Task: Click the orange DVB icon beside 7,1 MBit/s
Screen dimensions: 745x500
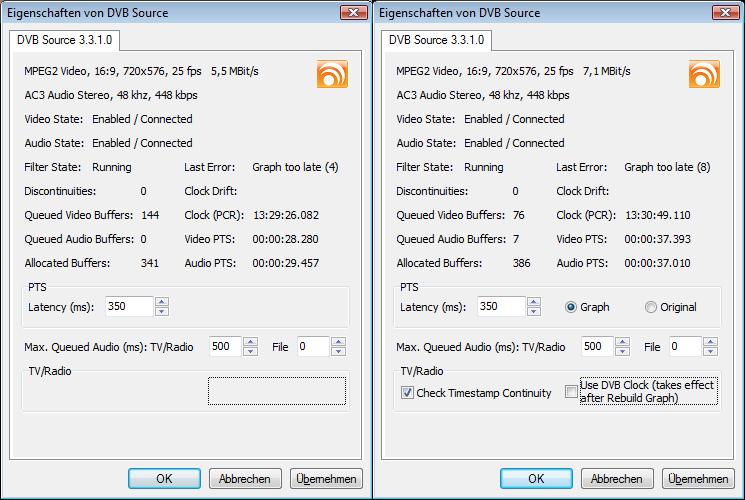Action: coord(704,75)
